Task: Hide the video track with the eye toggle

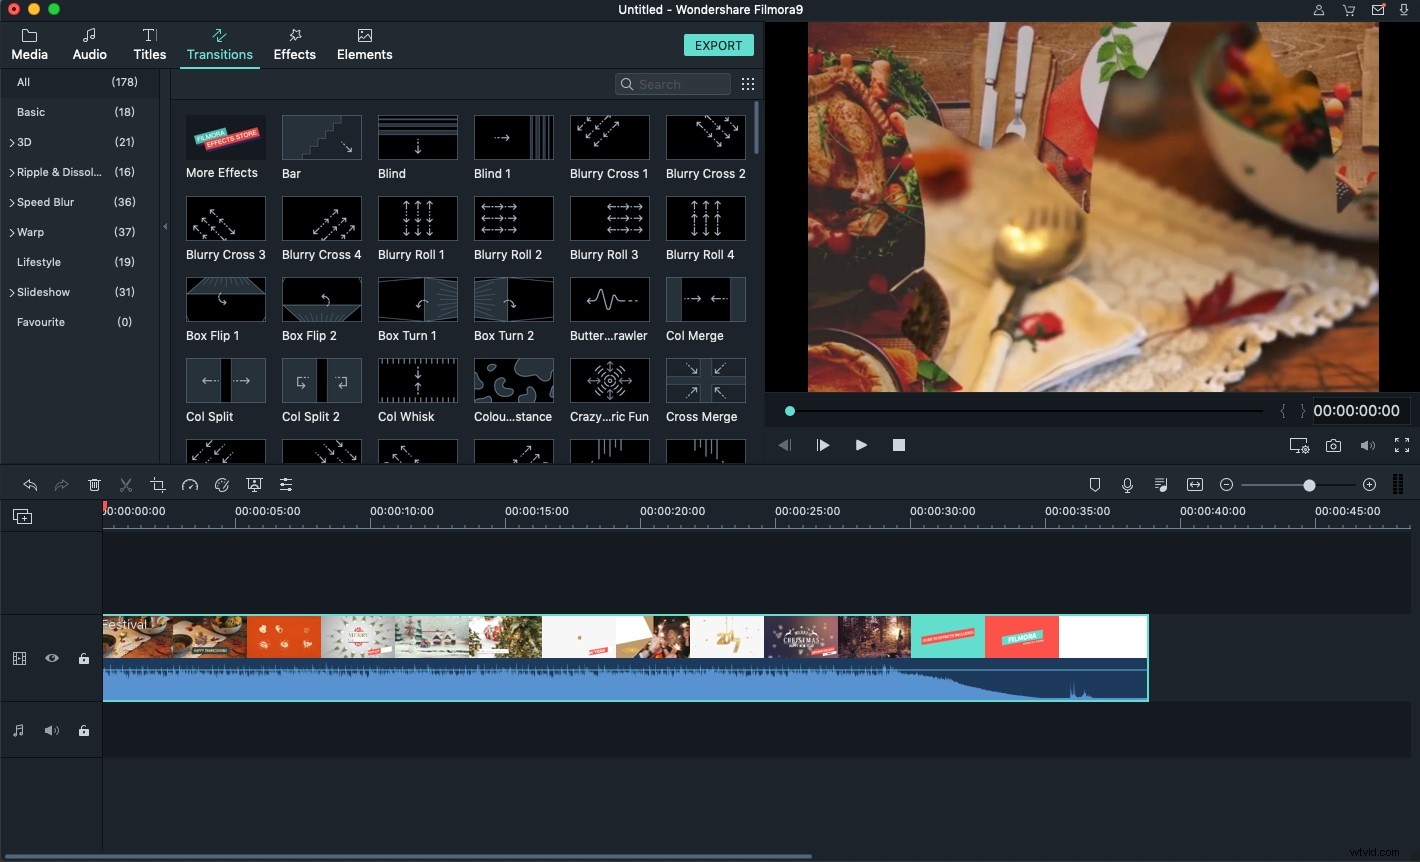Action: point(52,658)
